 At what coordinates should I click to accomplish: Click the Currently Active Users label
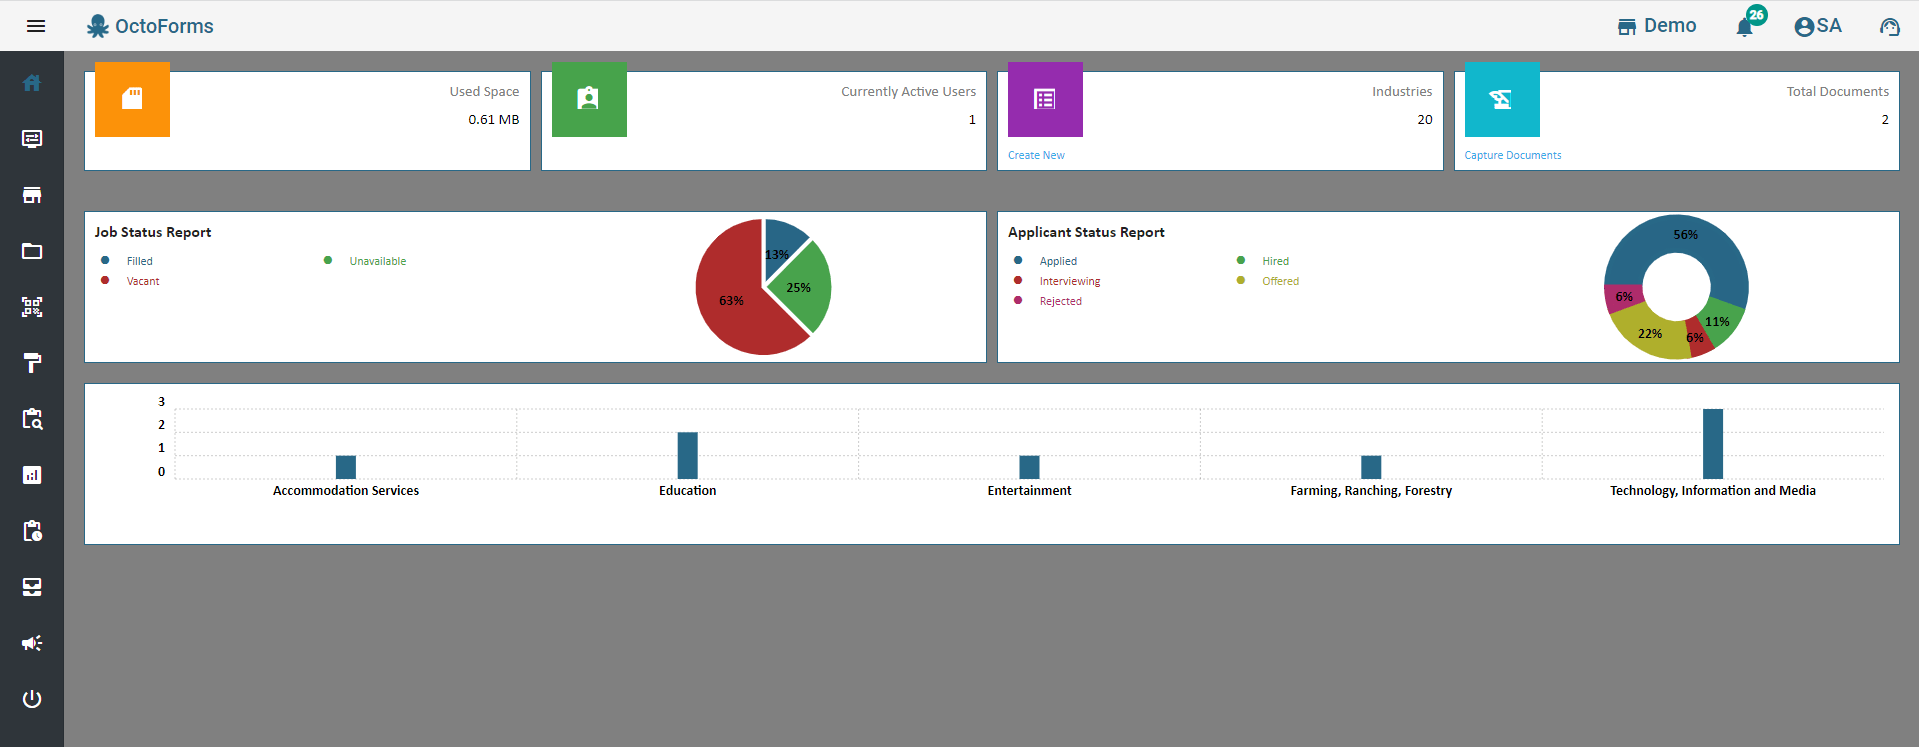point(908,91)
